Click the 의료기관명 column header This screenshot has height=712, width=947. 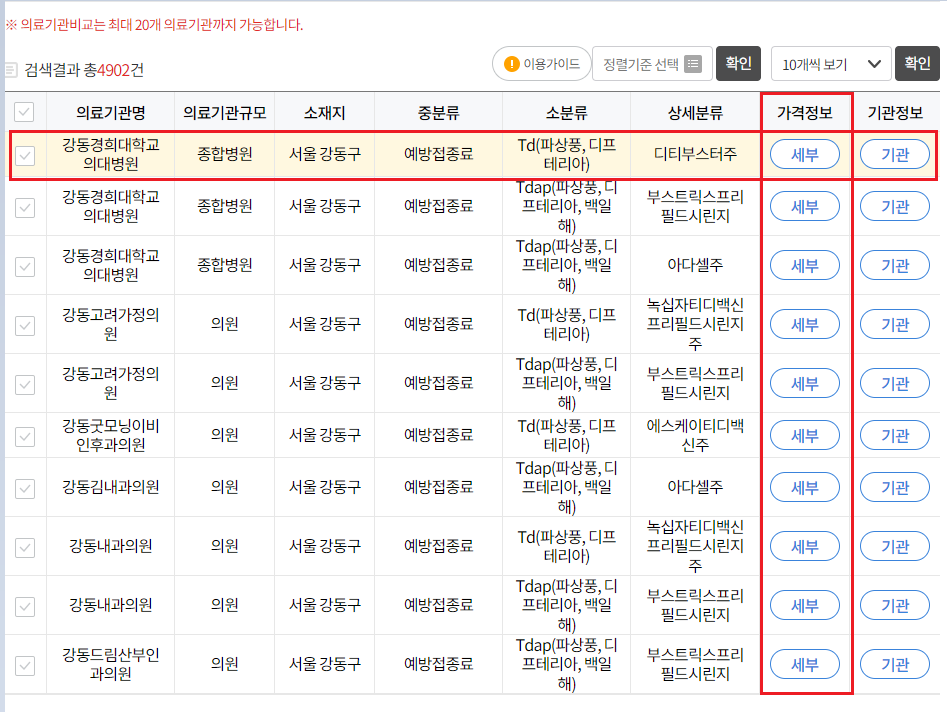point(109,112)
